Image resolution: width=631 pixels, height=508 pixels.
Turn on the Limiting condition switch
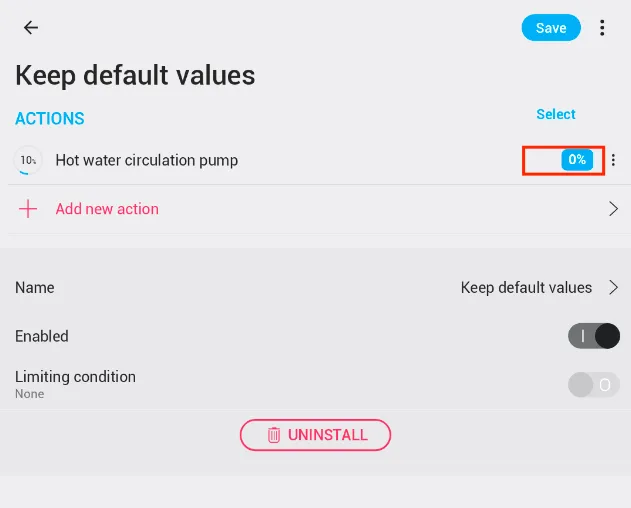coord(594,385)
